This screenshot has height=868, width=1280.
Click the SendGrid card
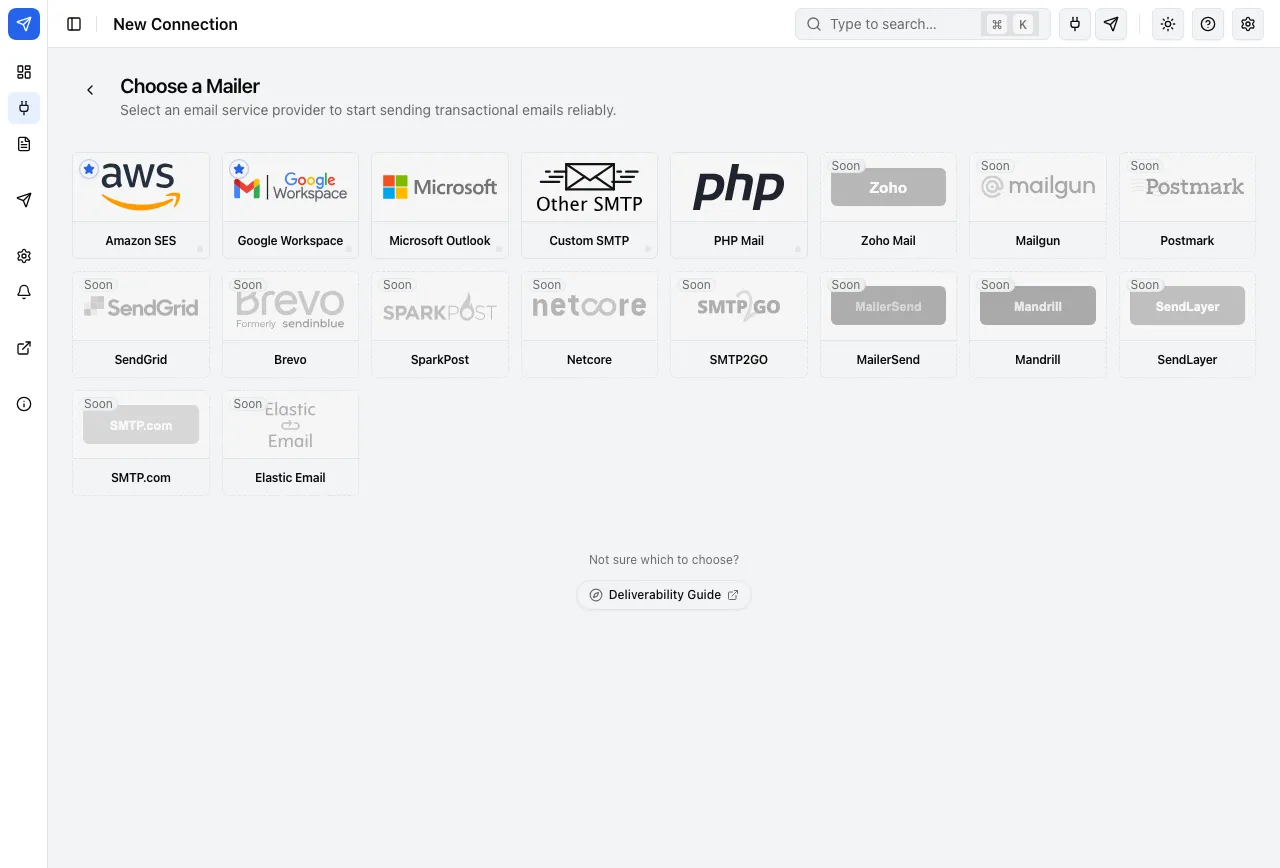(x=141, y=324)
